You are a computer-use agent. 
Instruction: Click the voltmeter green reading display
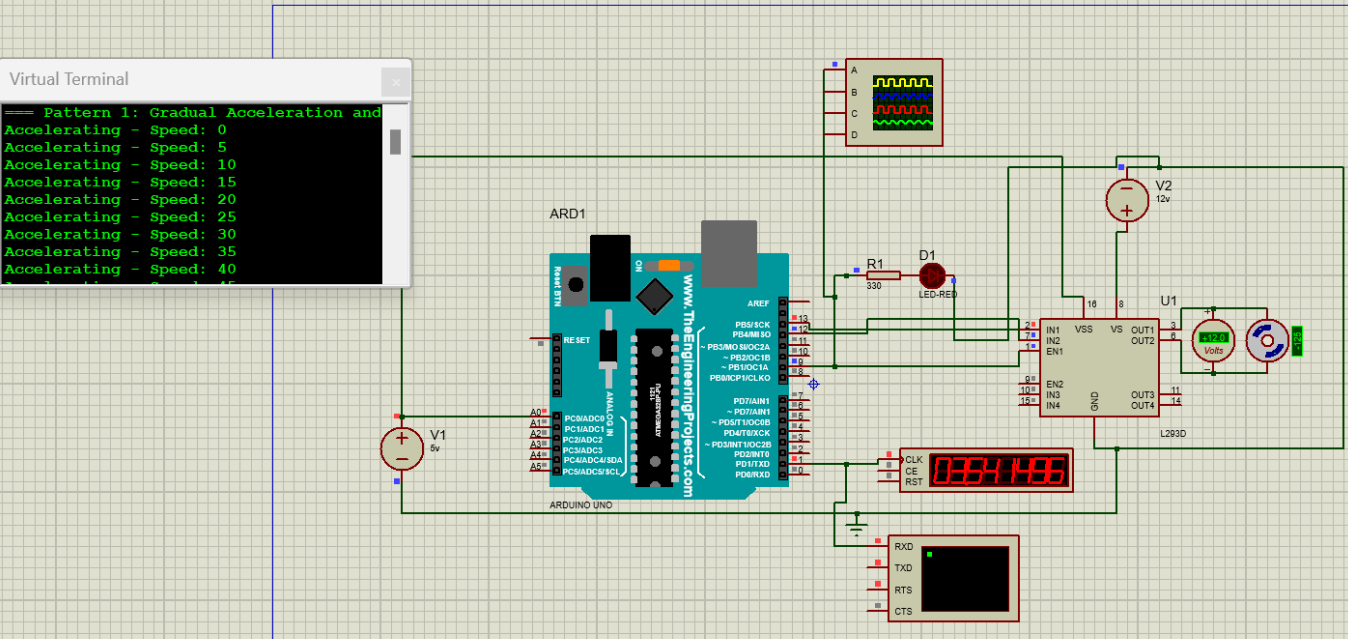pos(1213,338)
